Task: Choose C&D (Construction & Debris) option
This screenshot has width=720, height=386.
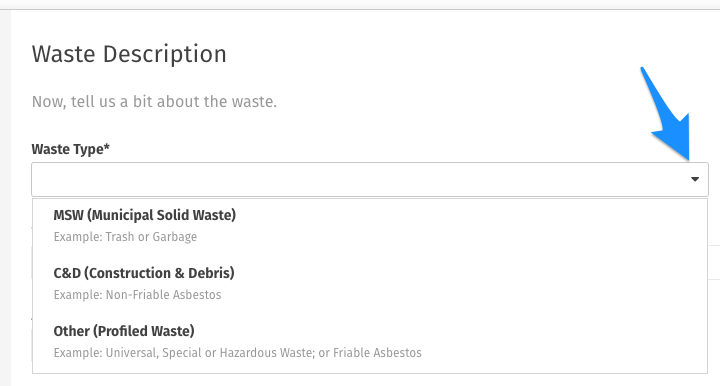Action: click(370, 283)
